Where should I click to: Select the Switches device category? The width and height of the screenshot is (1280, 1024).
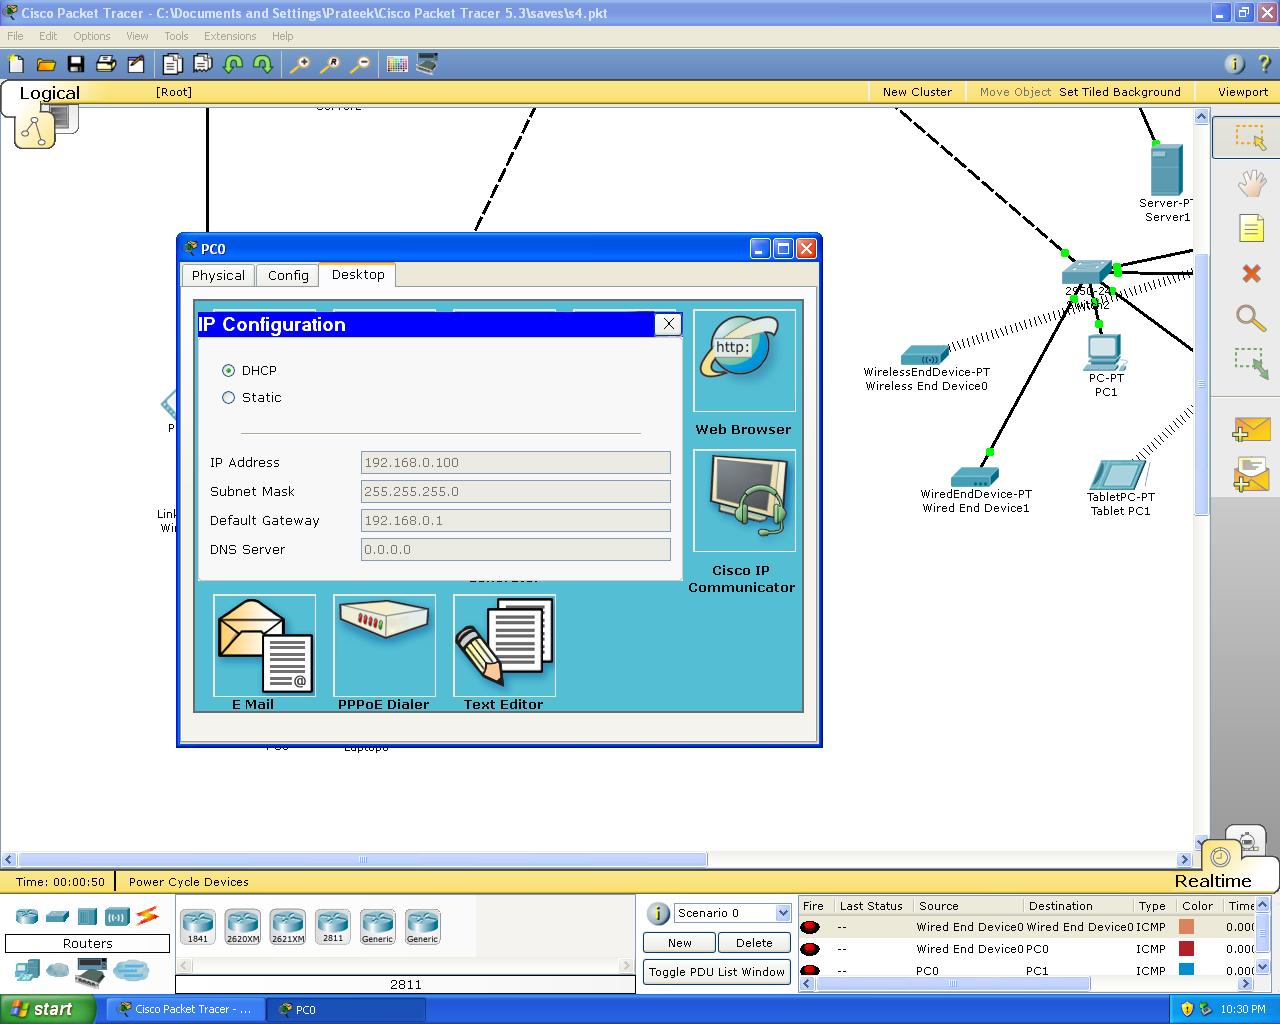[57, 916]
